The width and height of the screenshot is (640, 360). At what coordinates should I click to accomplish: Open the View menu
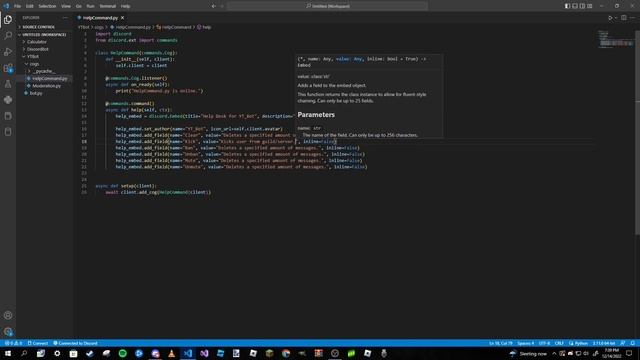coord(66,6)
